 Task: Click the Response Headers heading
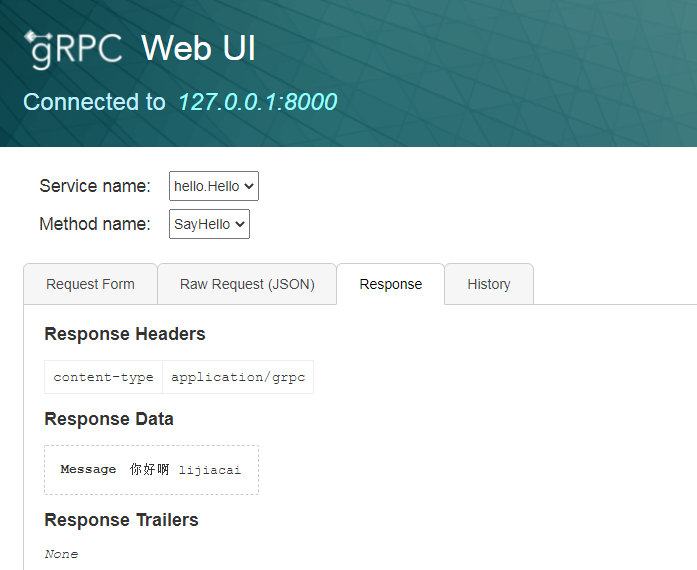pos(125,334)
